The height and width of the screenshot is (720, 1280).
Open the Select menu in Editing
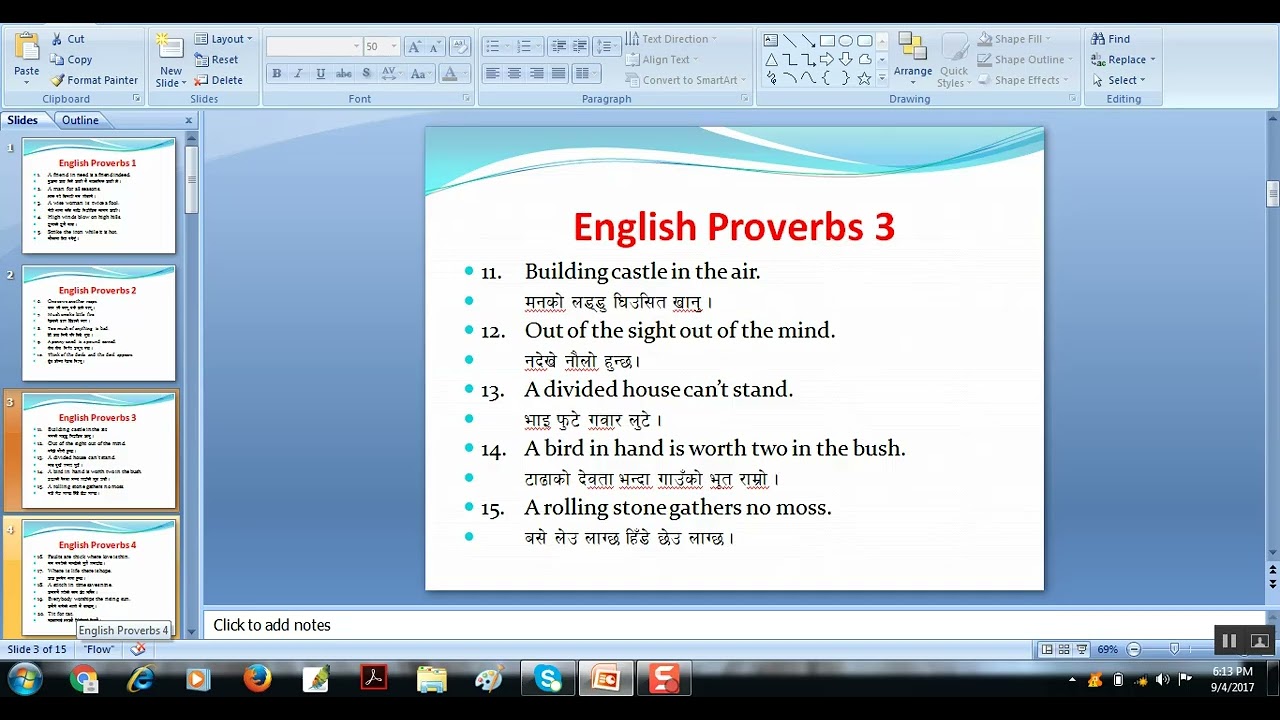click(1120, 80)
